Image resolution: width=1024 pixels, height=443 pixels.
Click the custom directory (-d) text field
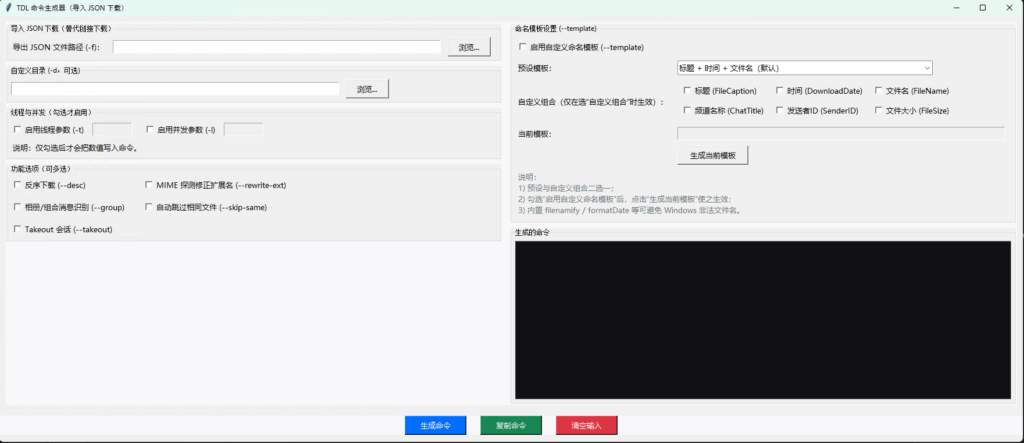click(x=175, y=89)
